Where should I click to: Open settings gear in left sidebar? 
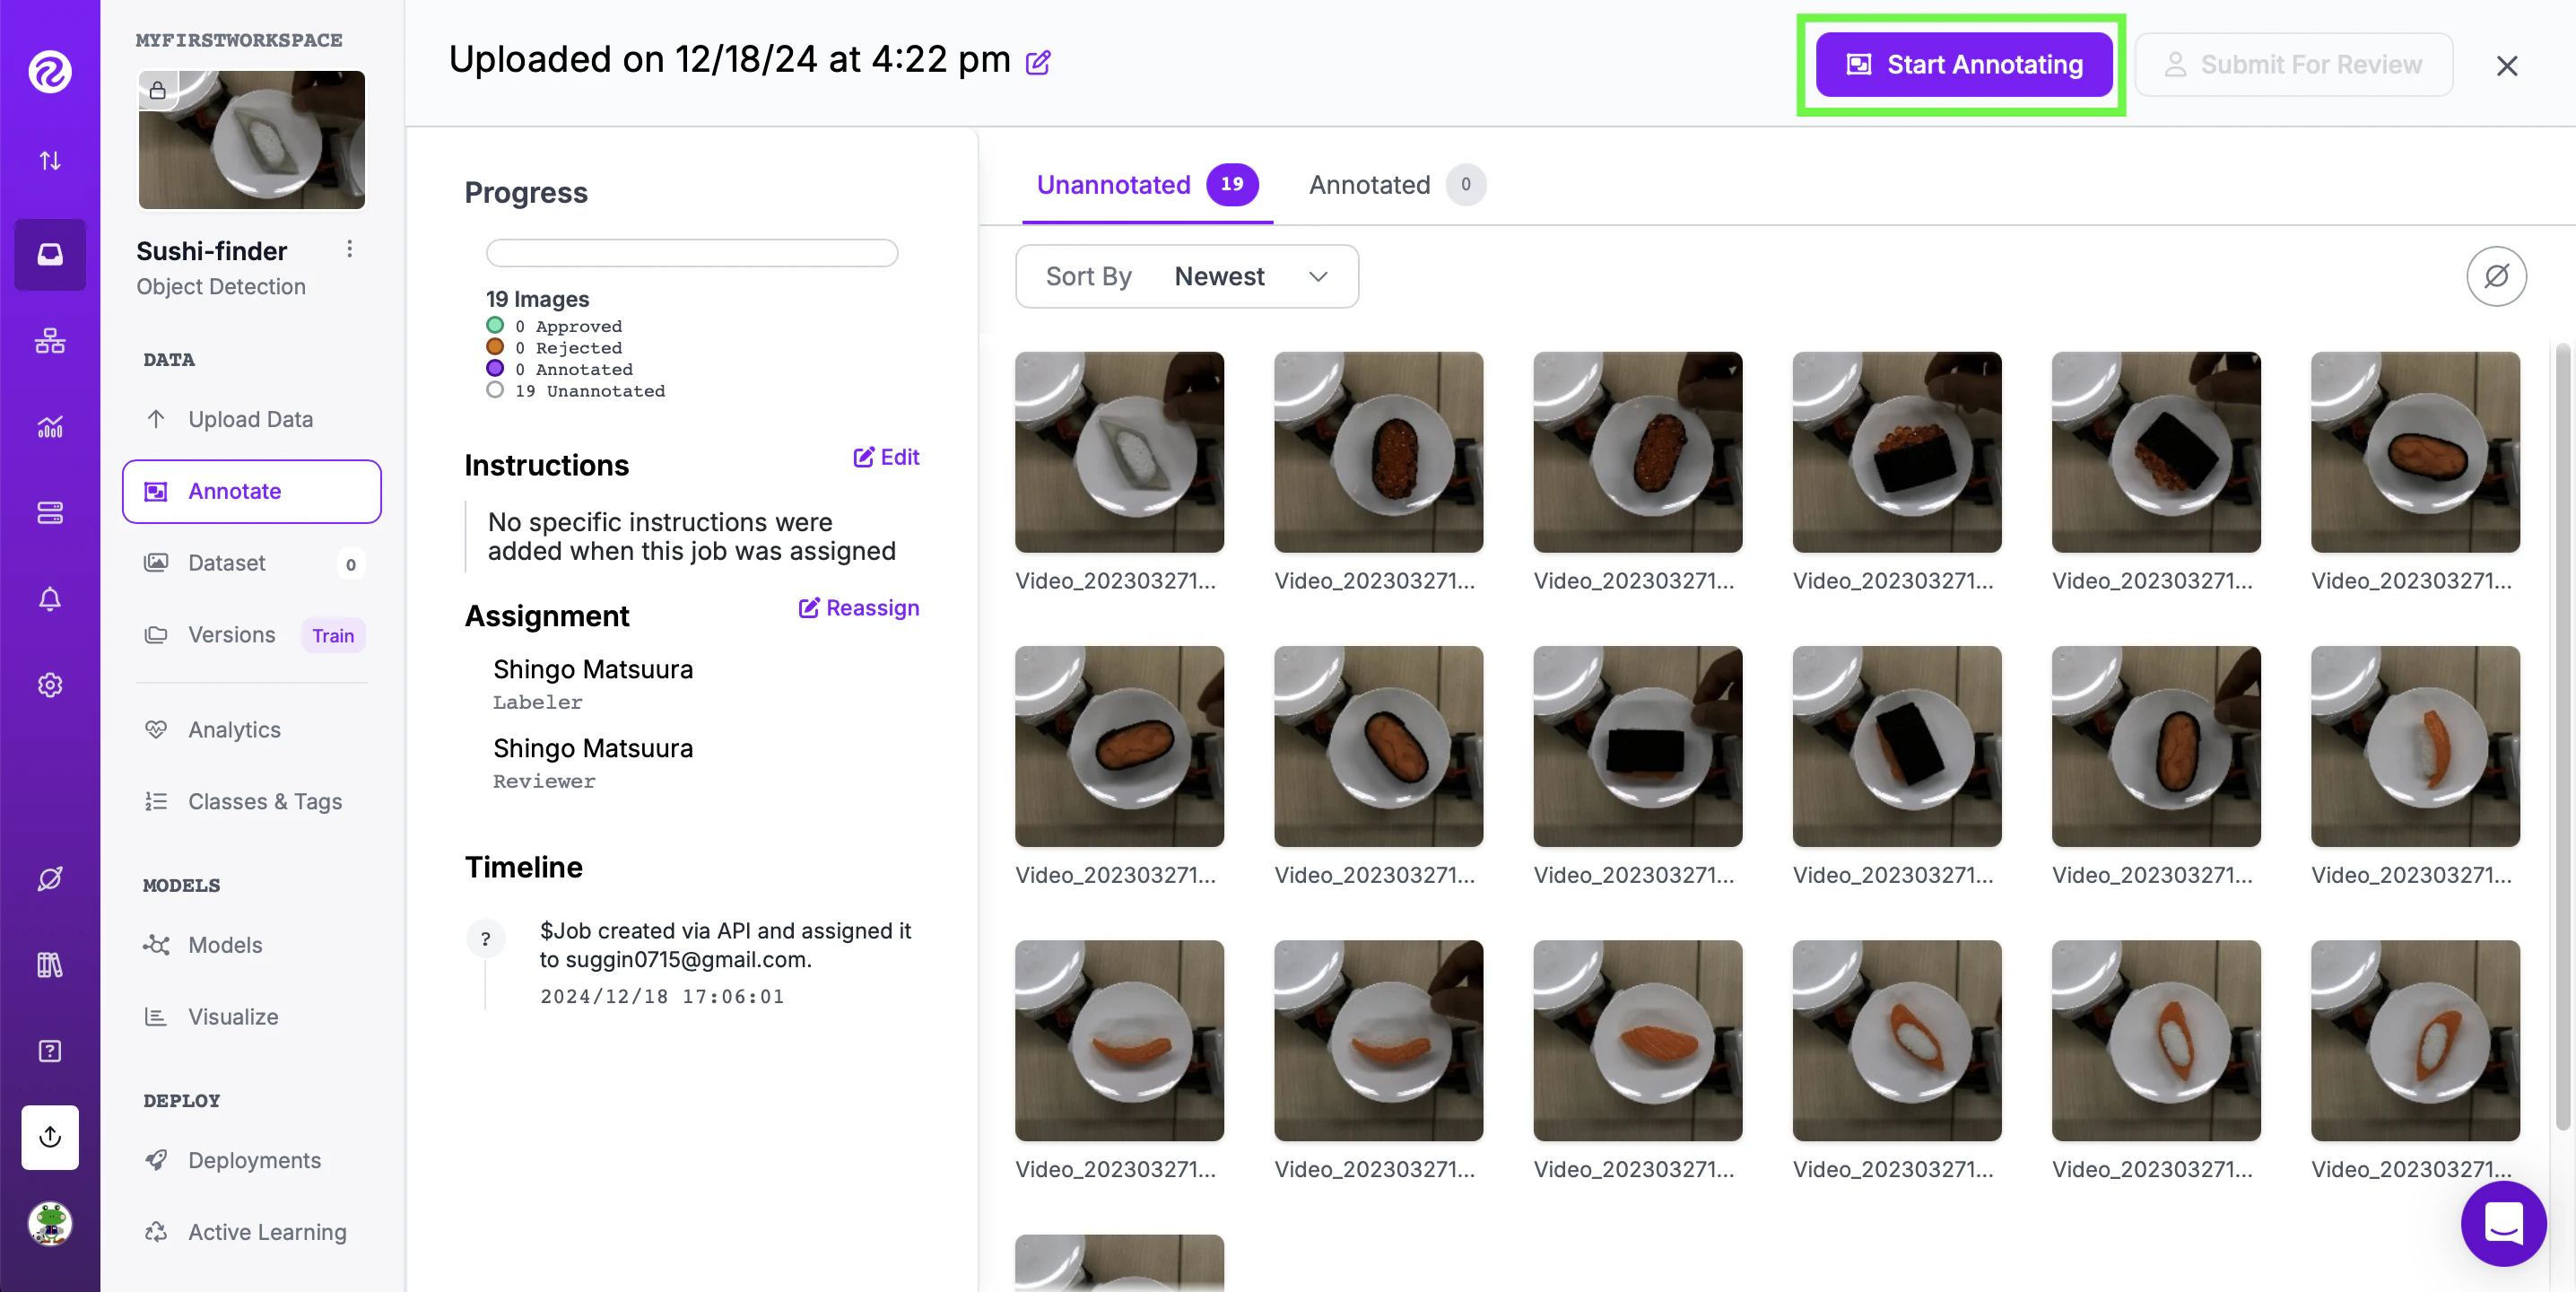coord(50,685)
